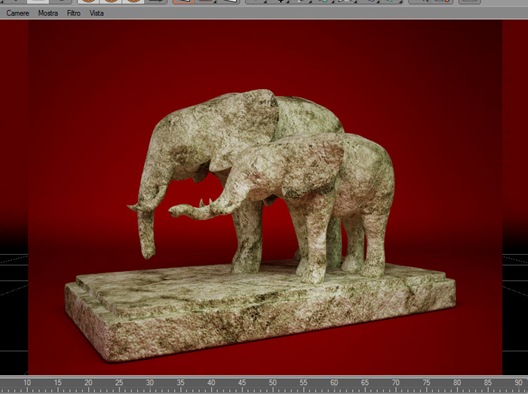Move playhead to frame 30 on ruler

(150, 383)
